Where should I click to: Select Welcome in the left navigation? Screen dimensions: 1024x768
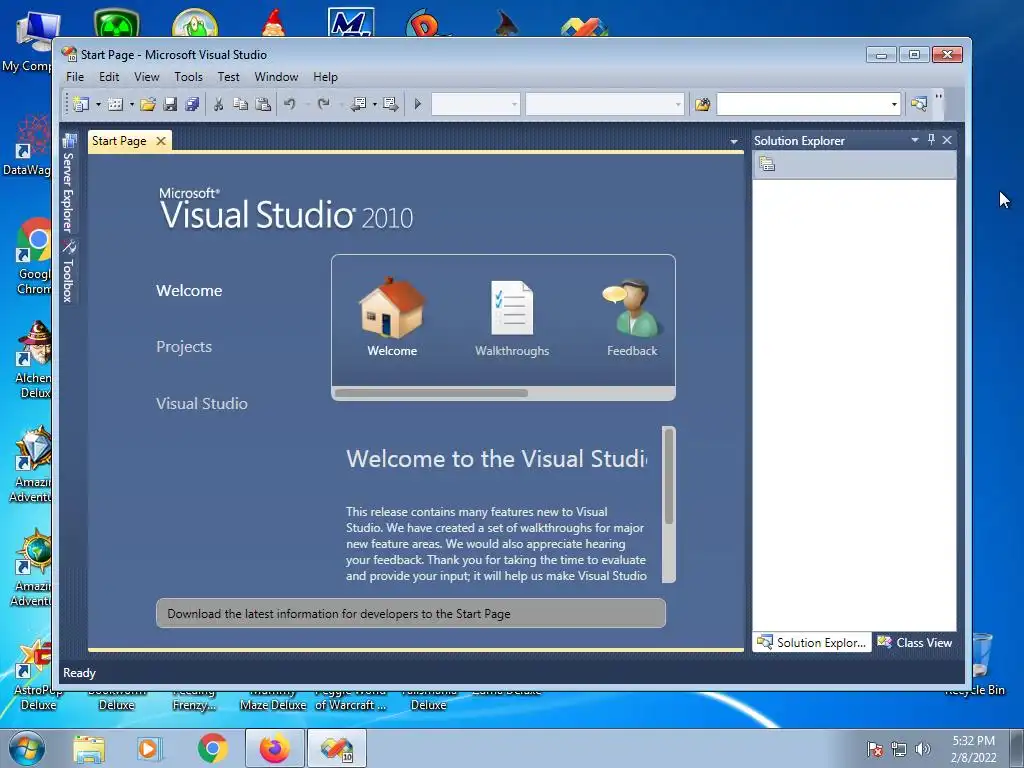[x=189, y=291]
